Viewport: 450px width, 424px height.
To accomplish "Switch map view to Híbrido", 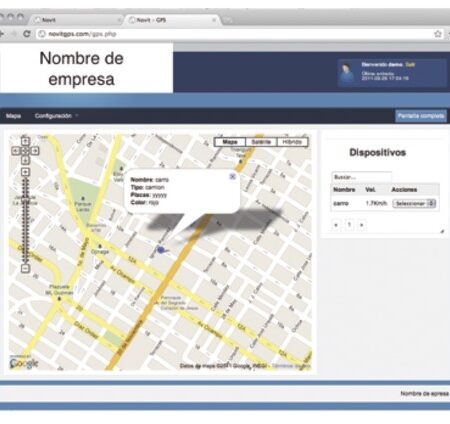I will [292, 142].
